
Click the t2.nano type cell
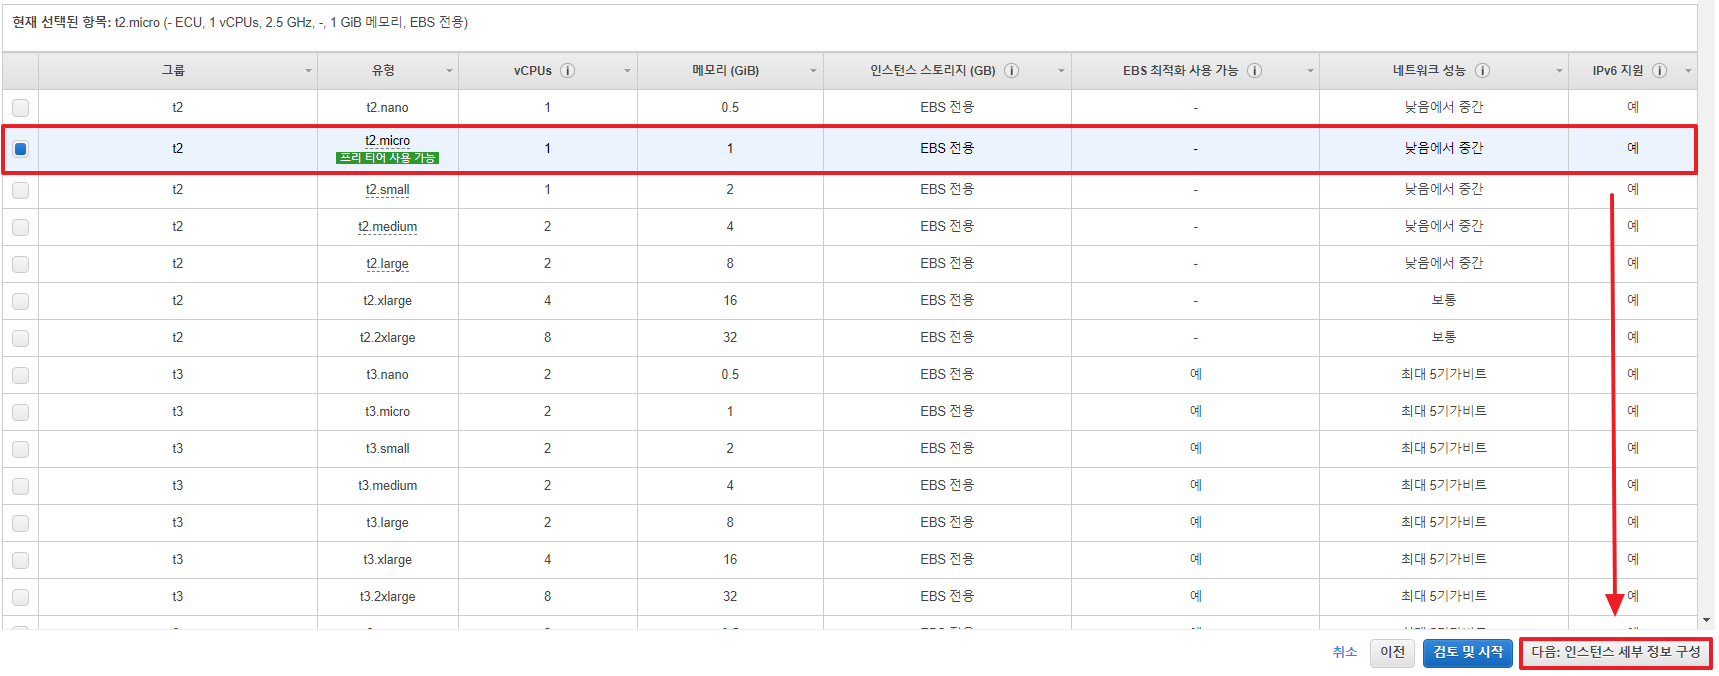pyautogui.click(x=387, y=108)
